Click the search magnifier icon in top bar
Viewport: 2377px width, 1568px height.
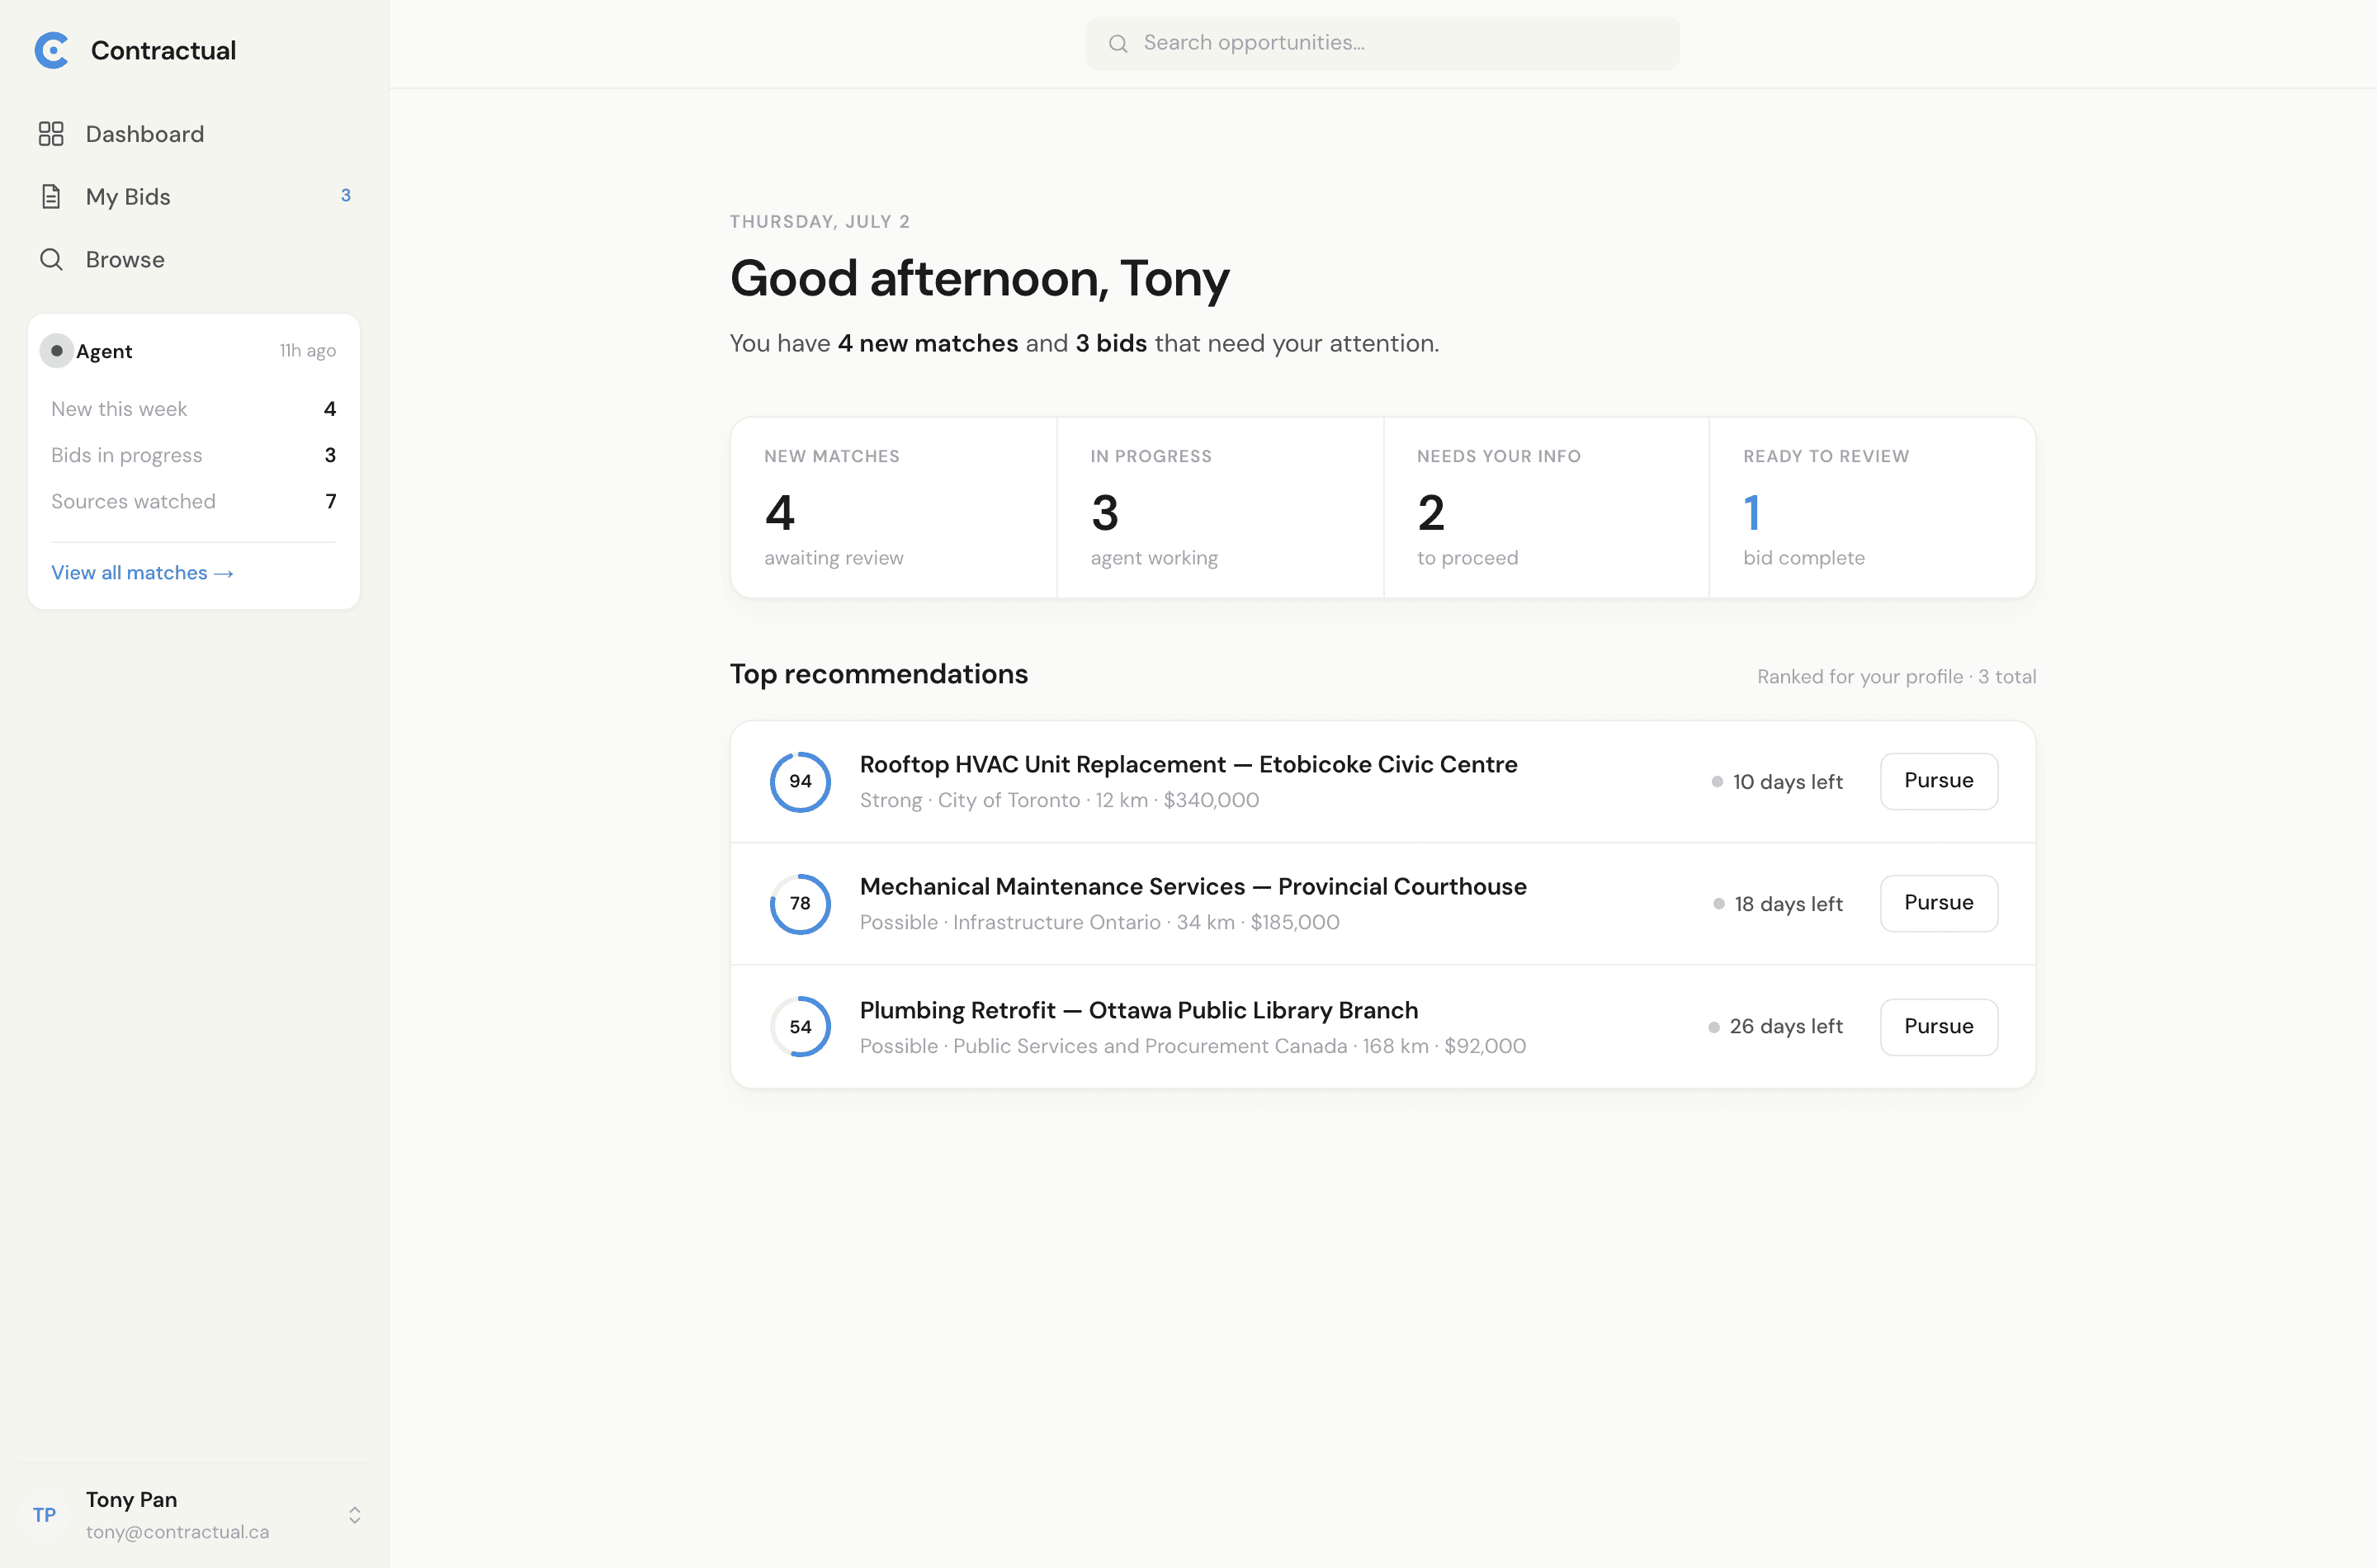(x=1118, y=43)
